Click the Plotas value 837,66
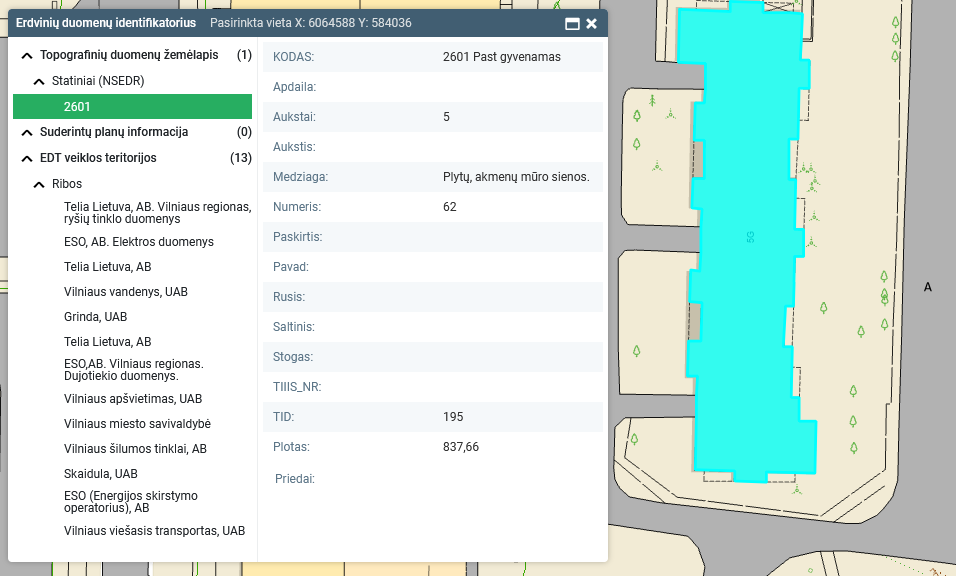The image size is (956, 576). 461,447
